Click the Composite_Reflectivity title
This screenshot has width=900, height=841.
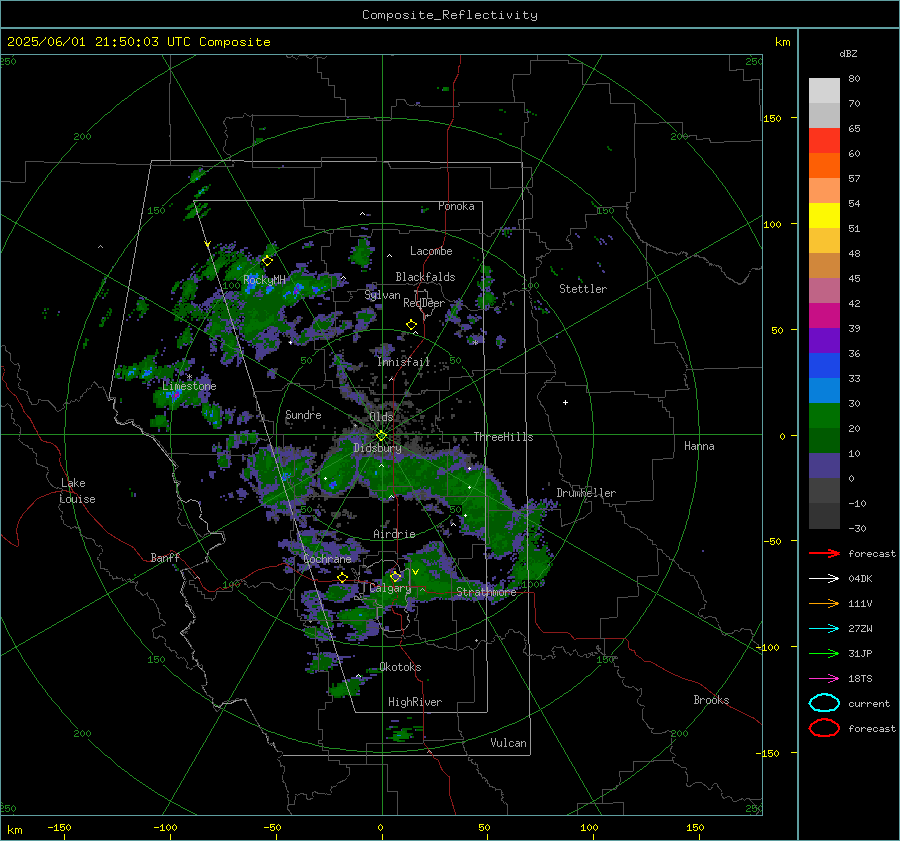pos(449,15)
